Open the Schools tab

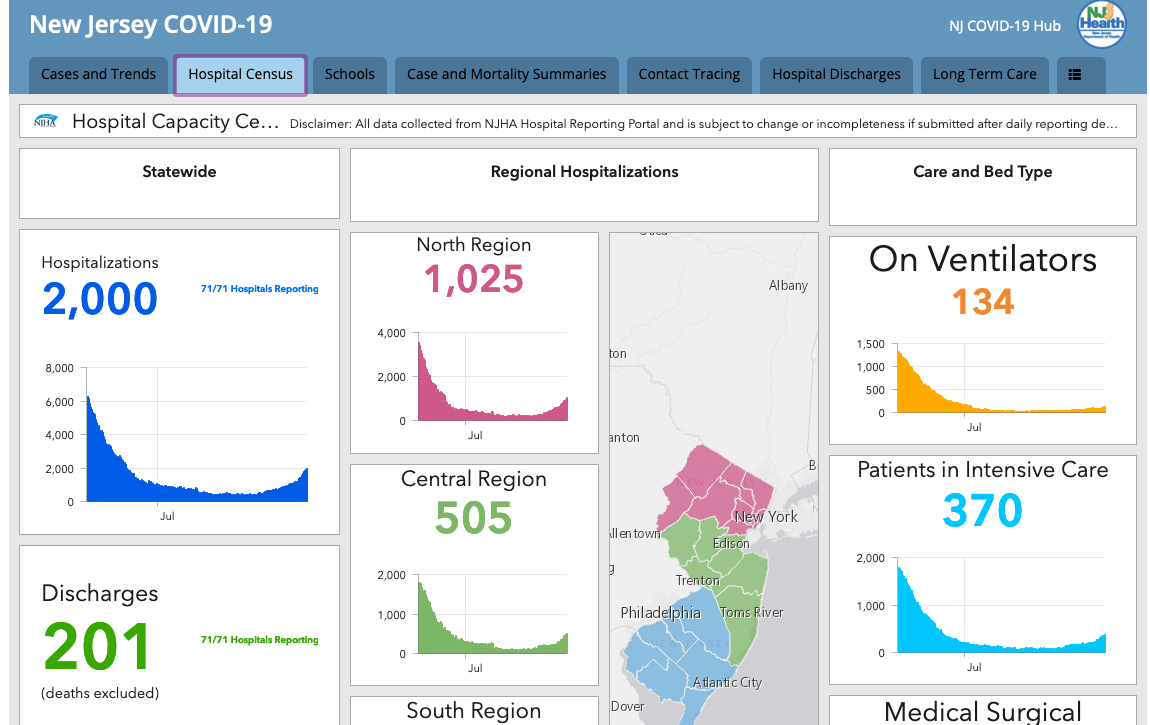350,75
